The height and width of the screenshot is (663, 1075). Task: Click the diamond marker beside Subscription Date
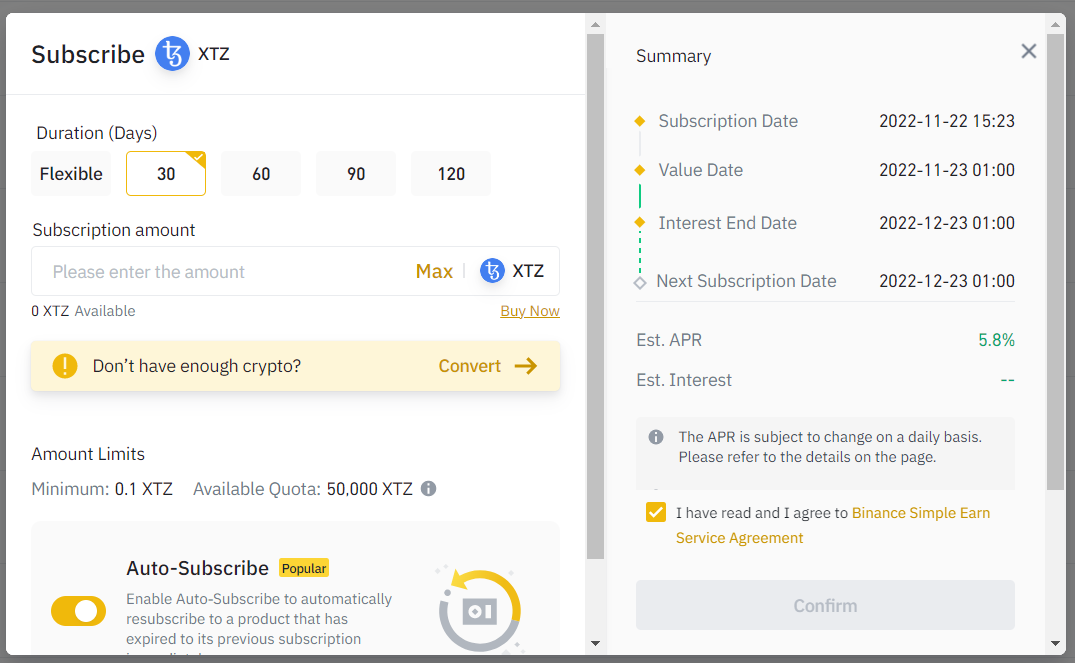639,120
